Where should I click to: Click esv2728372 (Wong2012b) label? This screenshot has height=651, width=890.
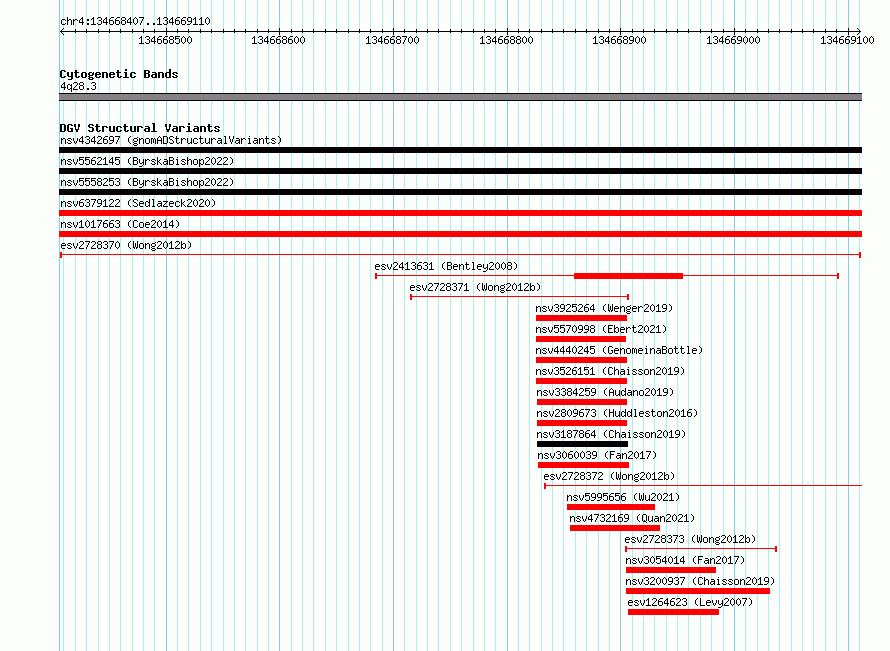(609, 476)
